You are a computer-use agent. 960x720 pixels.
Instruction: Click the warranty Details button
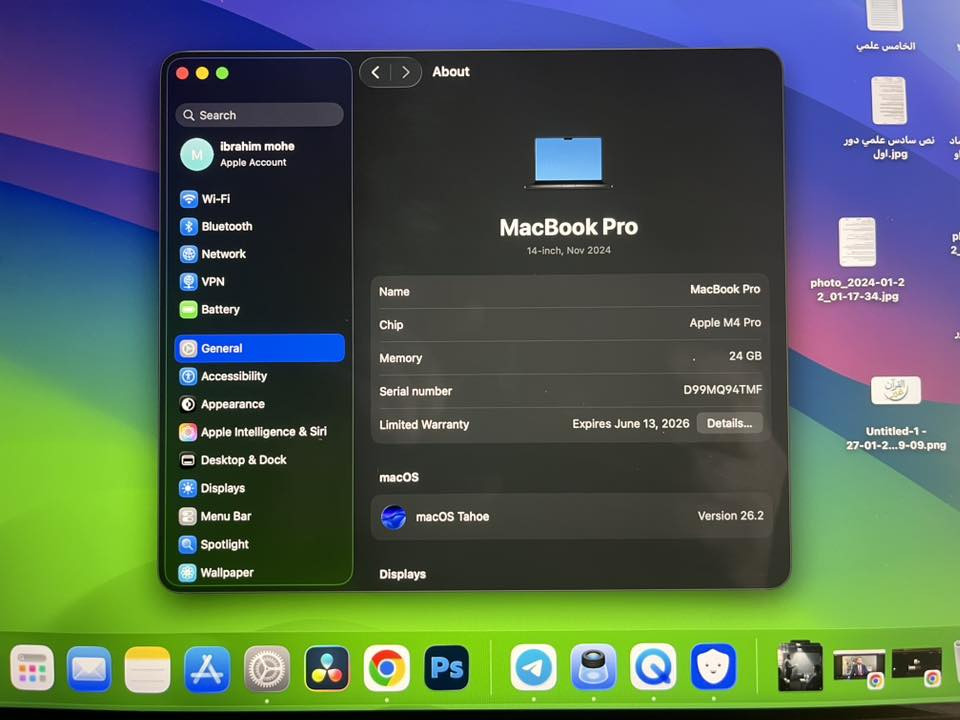(729, 423)
